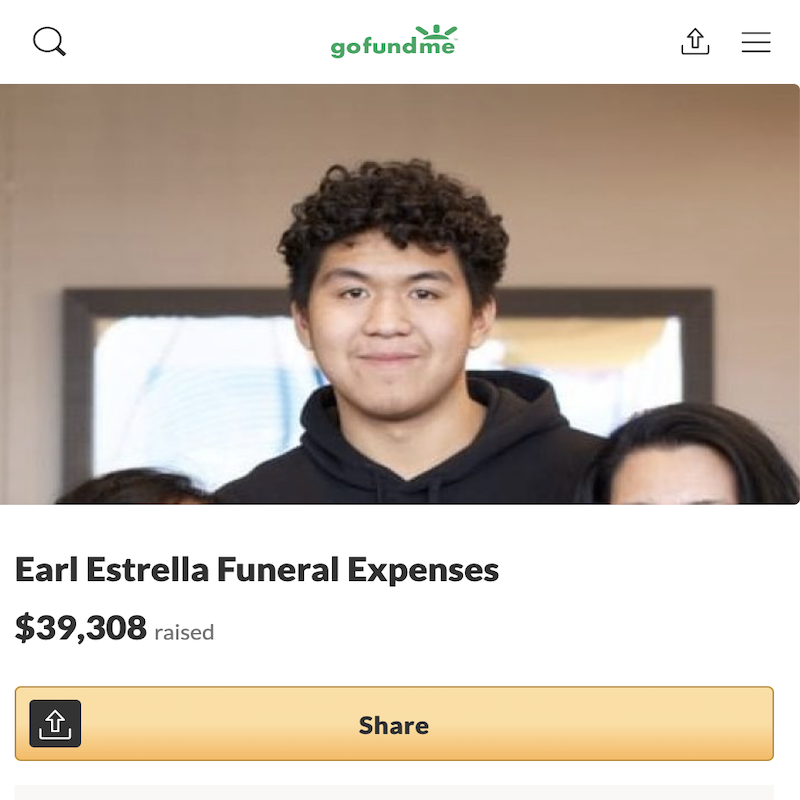Click the $39,308 raised amount

[81, 628]
